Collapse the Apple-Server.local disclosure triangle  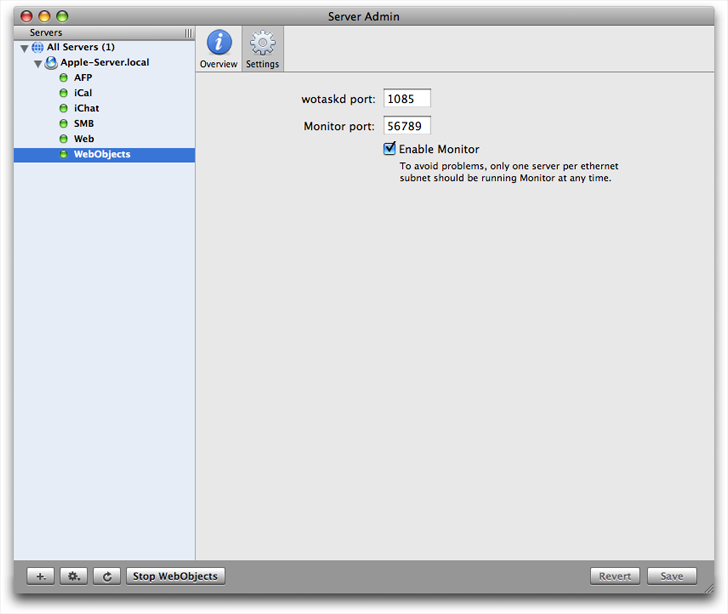(x=38, y=63)
